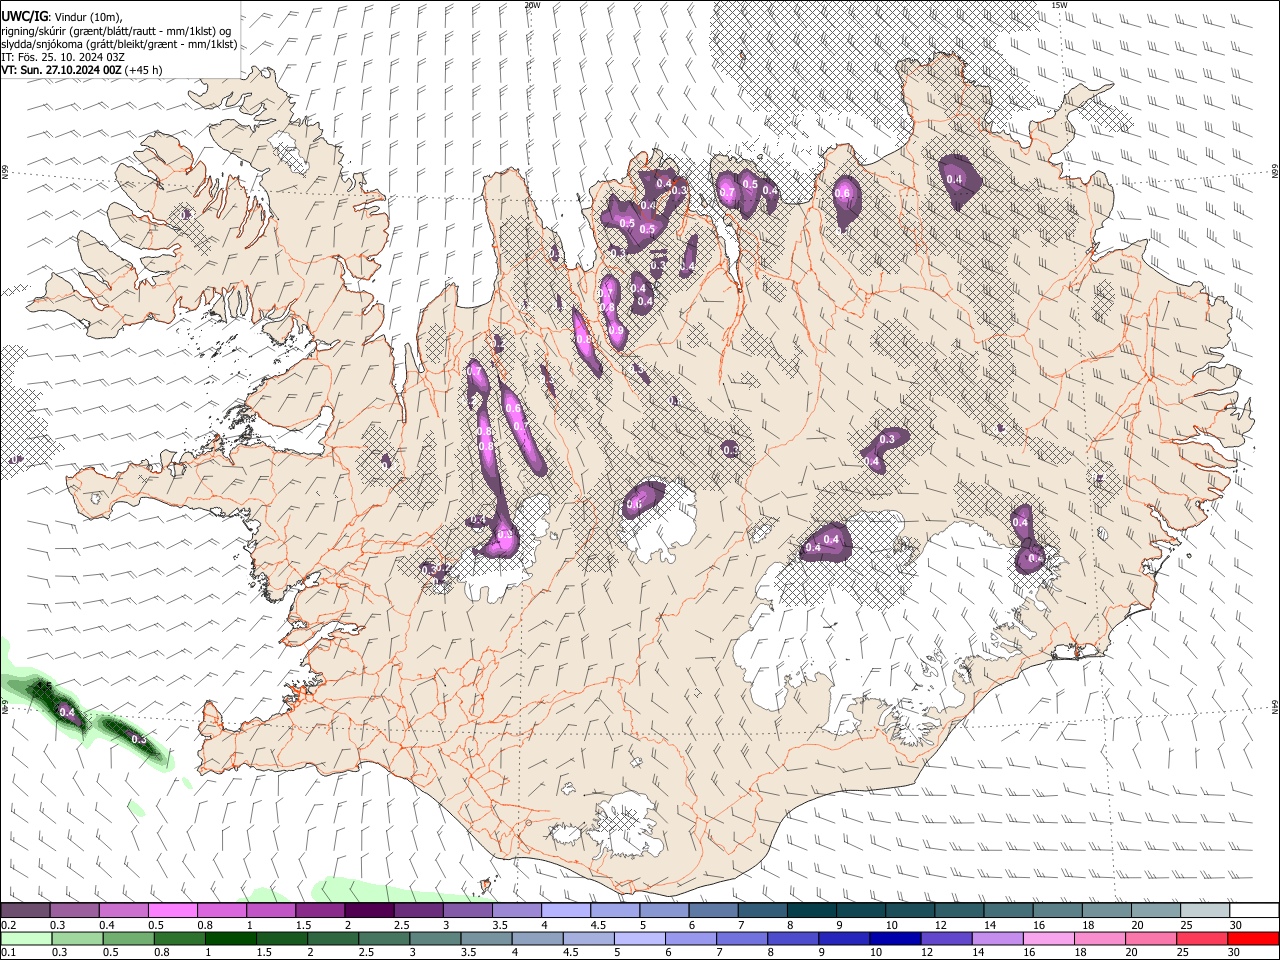The image size is (1280, 960).
Task: Click the "slydda/snjókoma" legend description line
Action: (119, 44)
